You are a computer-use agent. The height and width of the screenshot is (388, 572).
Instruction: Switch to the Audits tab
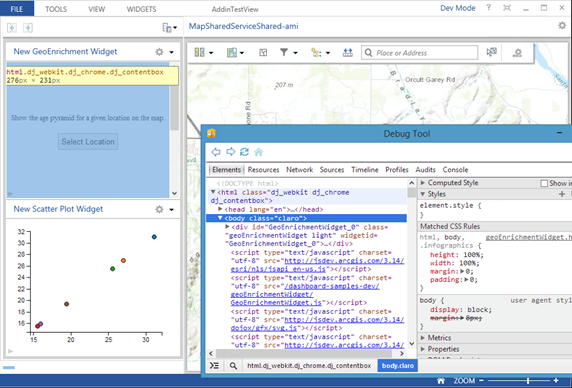point(425,170)
